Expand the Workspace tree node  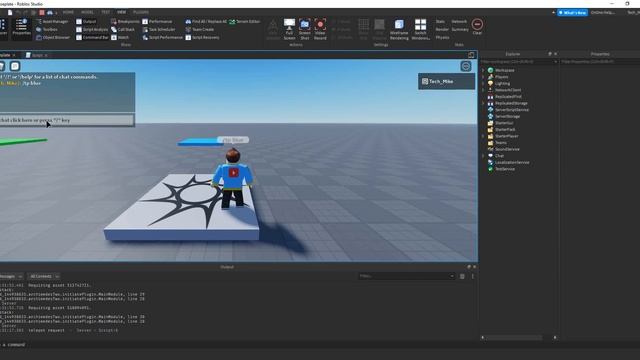(483, 70)
